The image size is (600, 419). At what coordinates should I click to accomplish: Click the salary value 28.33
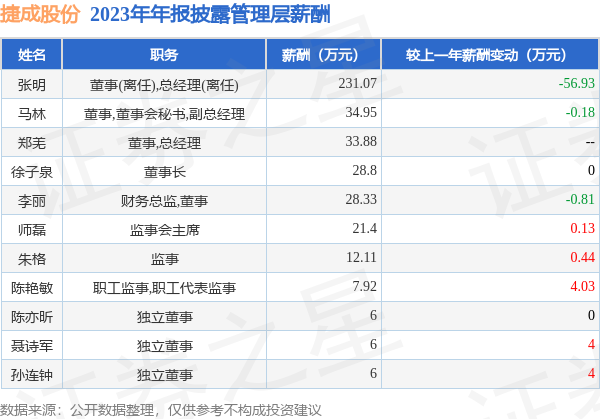(361, 199)
